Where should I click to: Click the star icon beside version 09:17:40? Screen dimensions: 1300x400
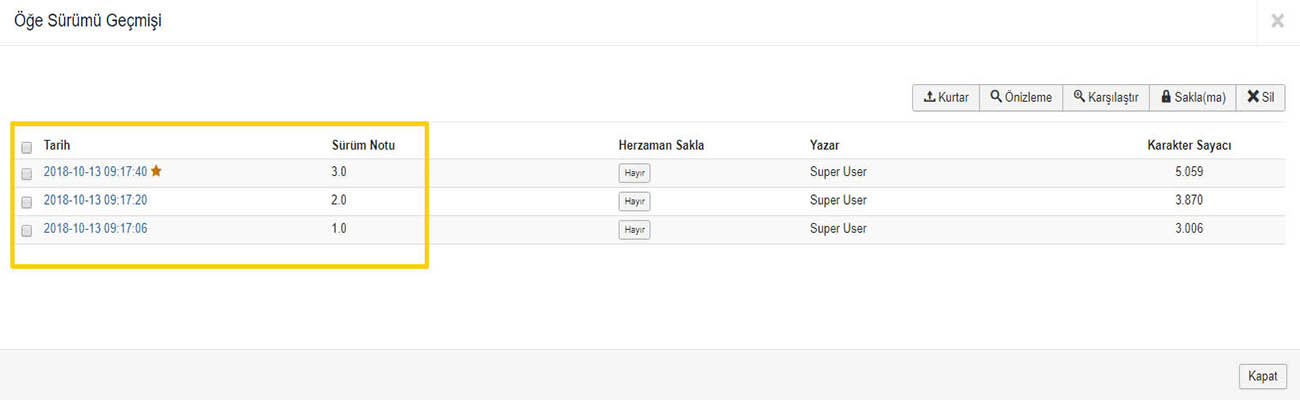pos(156,171)
